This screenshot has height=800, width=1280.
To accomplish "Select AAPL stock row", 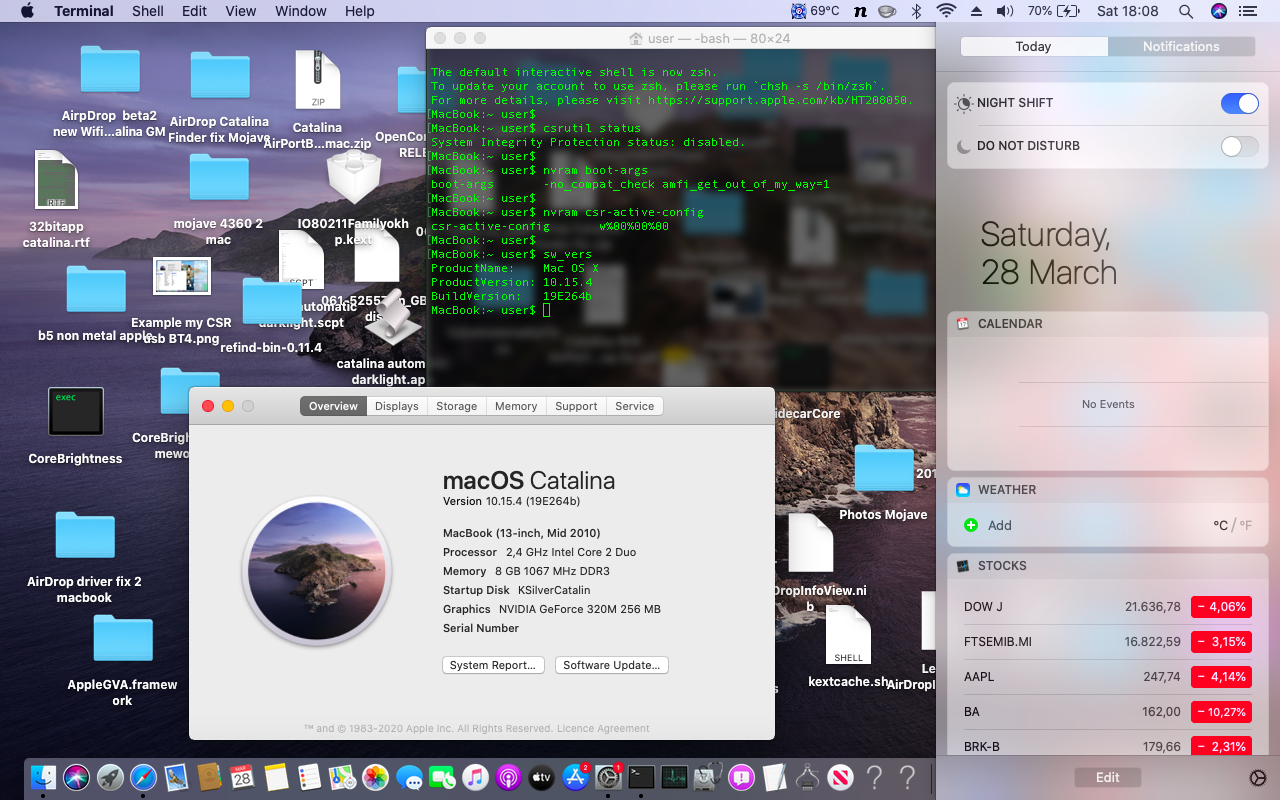I will pos(1106,677).
